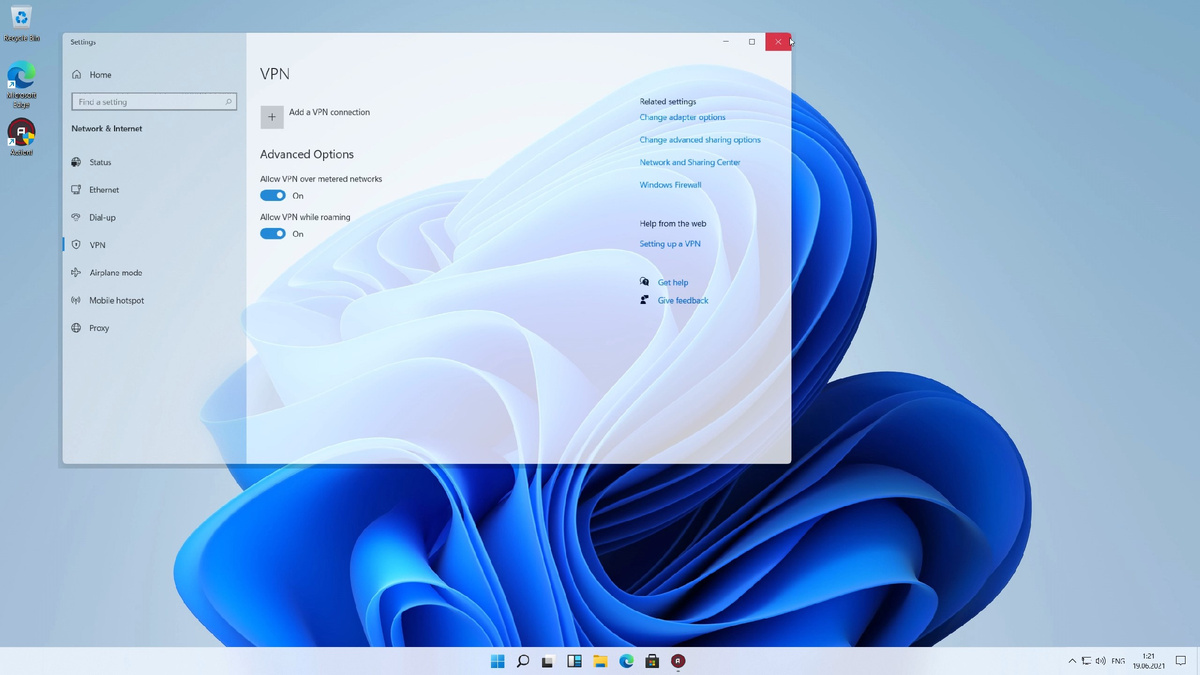Open the Status network page
Screen dimensions: 1200x675
click(x=92, y=162)
